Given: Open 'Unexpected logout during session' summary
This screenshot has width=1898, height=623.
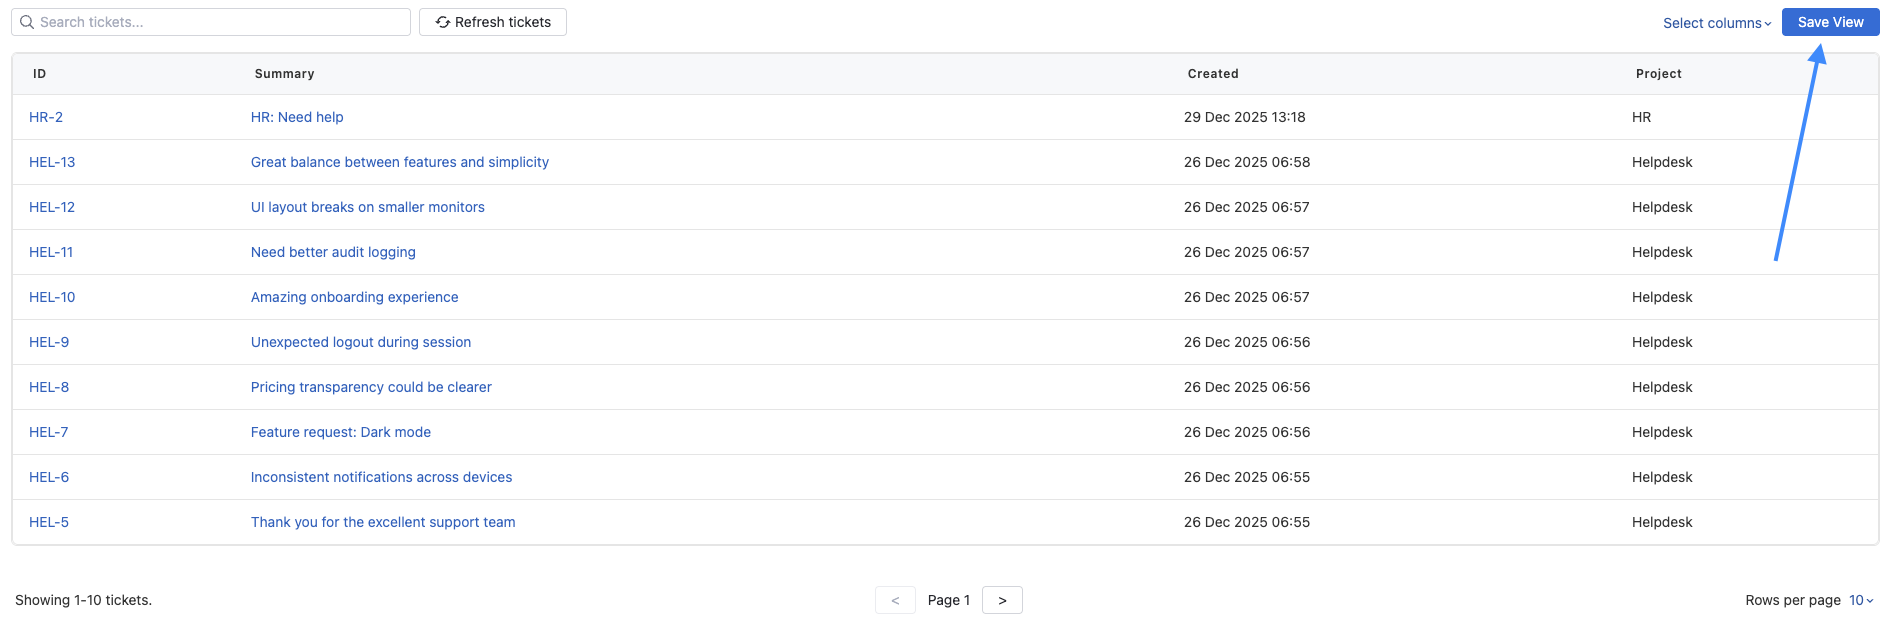Looking at the screenshot, I should pyautogui.click(x=360, y=342).
